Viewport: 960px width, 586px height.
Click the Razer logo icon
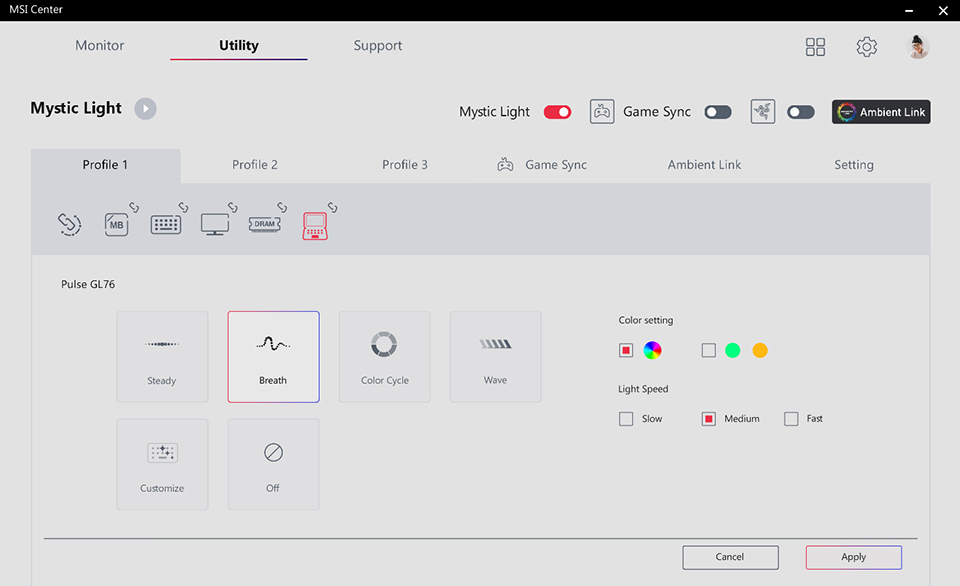[763, 111]
